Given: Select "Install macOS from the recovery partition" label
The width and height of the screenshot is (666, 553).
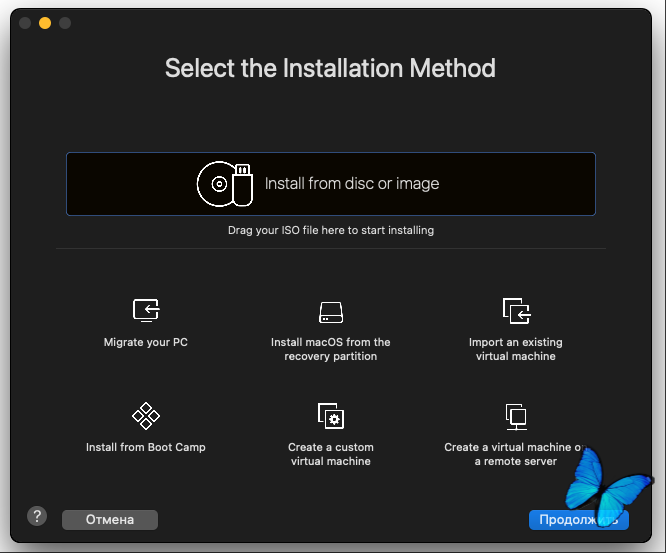Looking at the screenshot, I should tap(331, 349).
